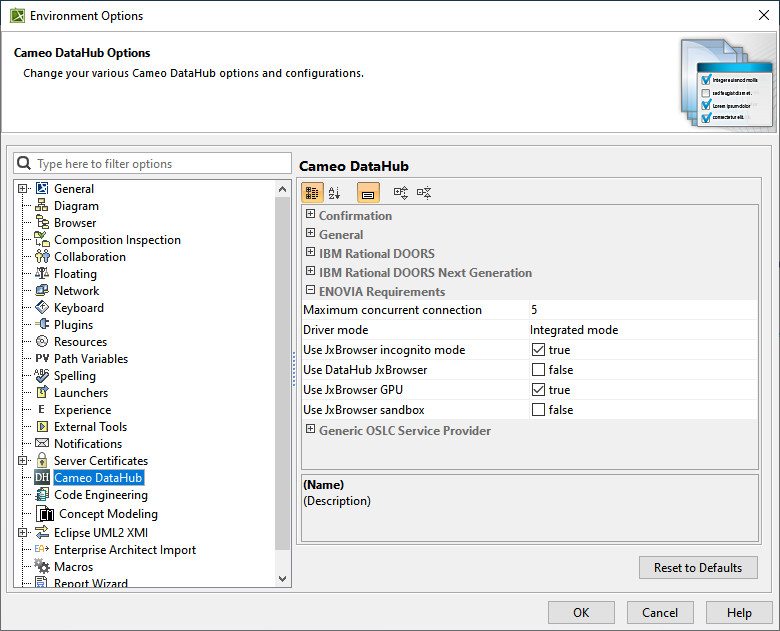Click the filter options search field
Image resolution: width=780 pixels, height=631 pixels.
pyautogui.click(x=152, y=164)
